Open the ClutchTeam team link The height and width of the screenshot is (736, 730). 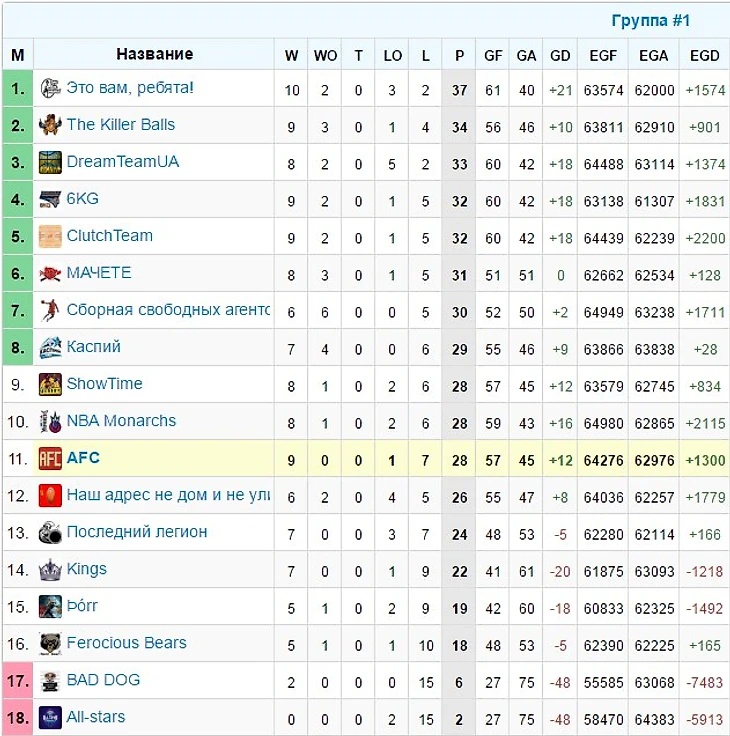(x=109, y=236)
